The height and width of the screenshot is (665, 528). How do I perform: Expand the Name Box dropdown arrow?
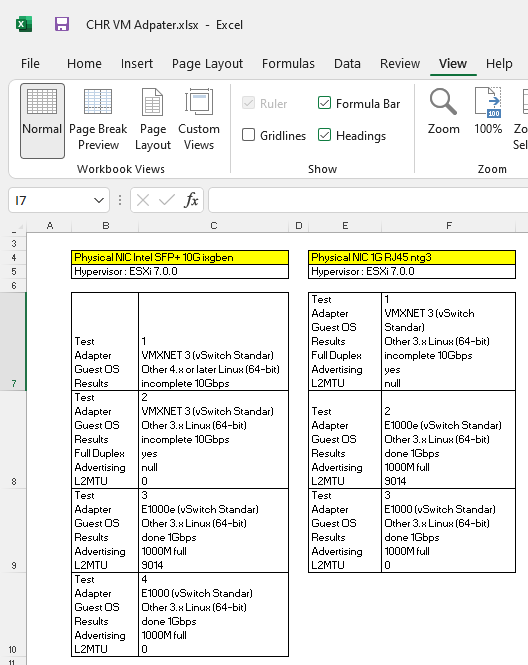tap(99, 200)
